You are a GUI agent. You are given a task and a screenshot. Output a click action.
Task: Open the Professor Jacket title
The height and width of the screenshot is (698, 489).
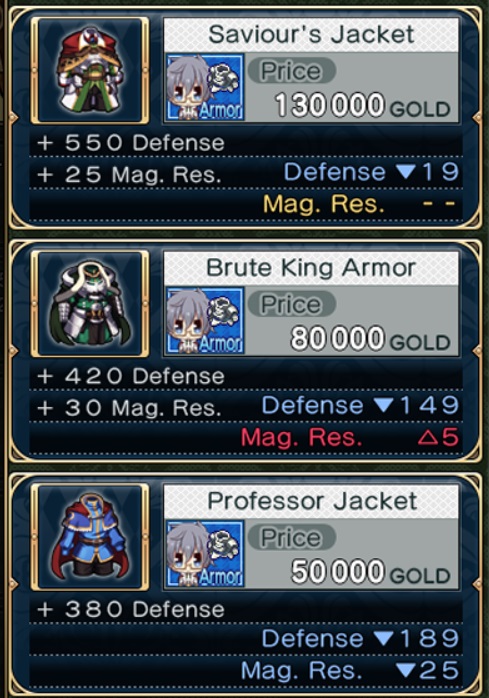[311, 501]
